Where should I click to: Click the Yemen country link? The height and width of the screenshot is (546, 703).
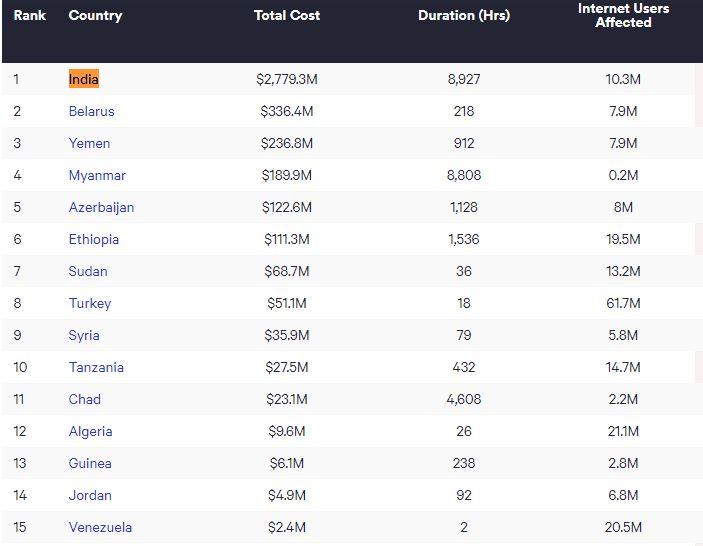89,143
